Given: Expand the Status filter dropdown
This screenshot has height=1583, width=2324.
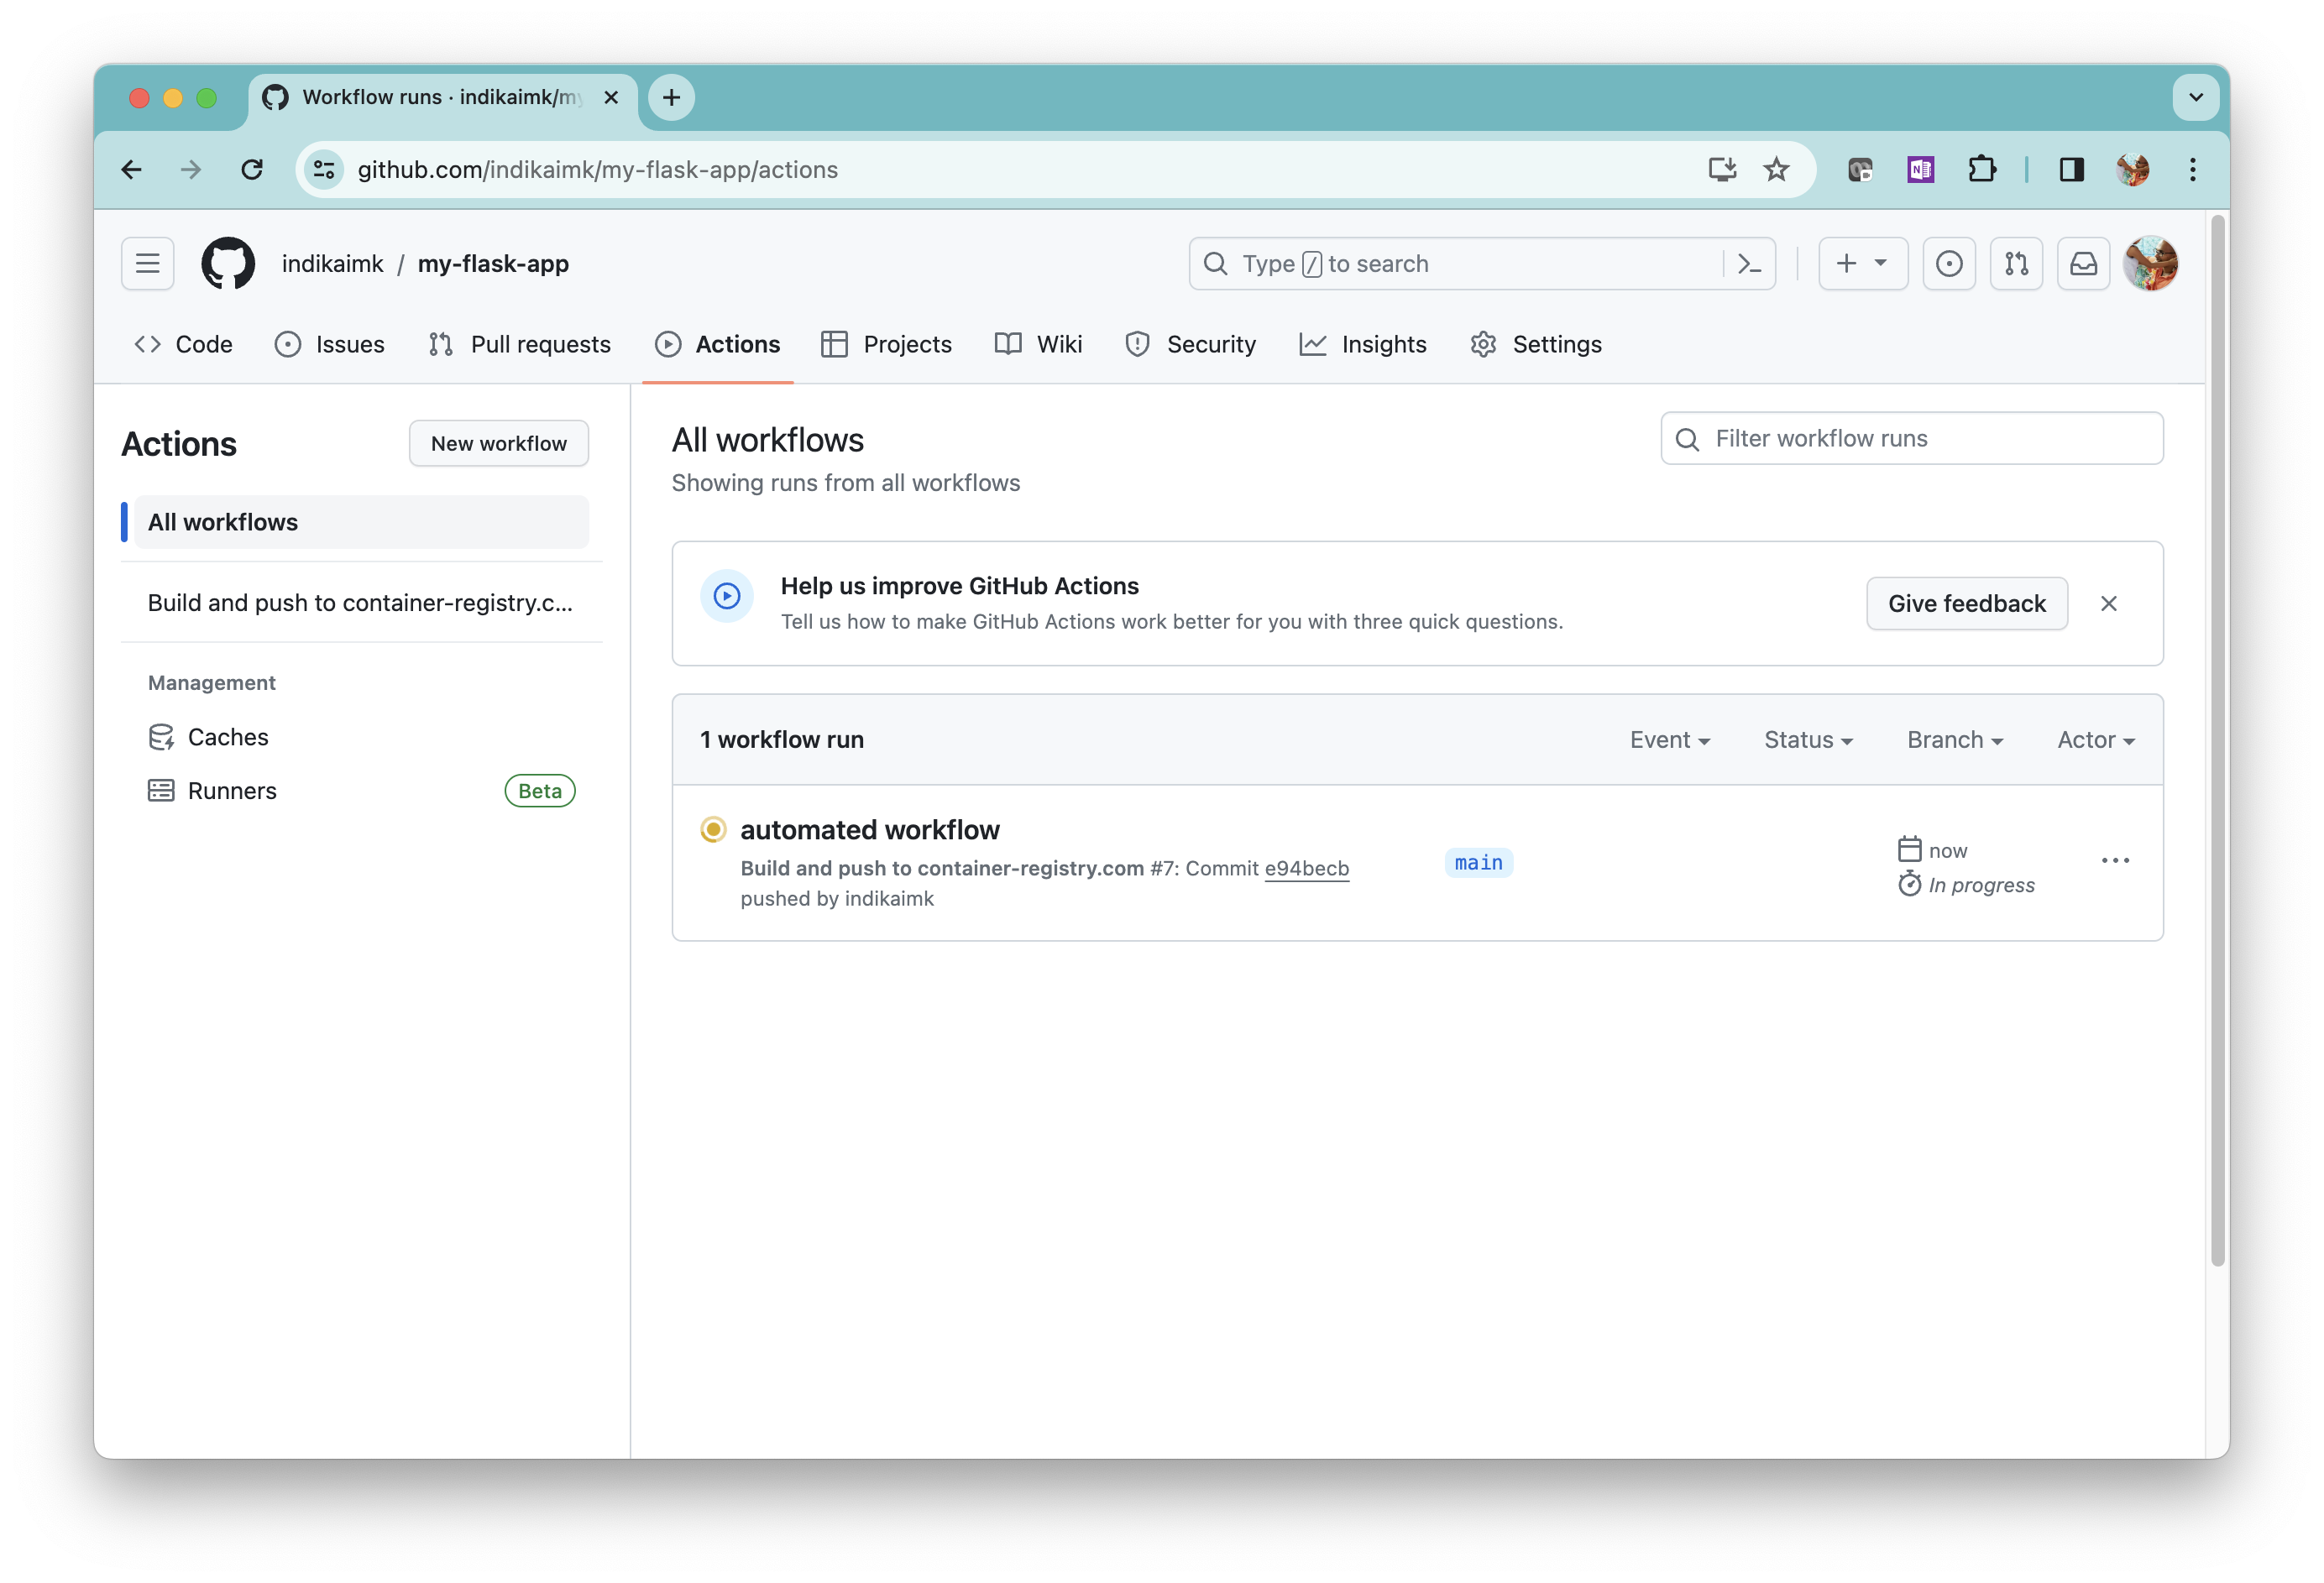Looking at the screenshot, I should (x=1808, y=740).
